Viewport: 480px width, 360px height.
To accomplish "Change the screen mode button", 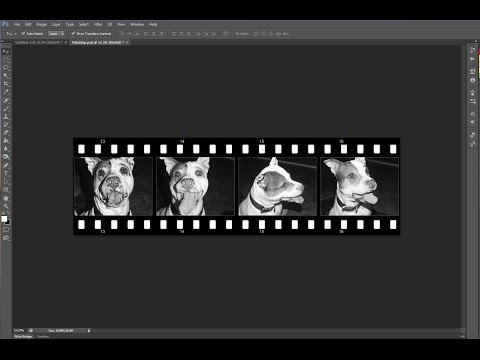I will [x=6, y=238].
